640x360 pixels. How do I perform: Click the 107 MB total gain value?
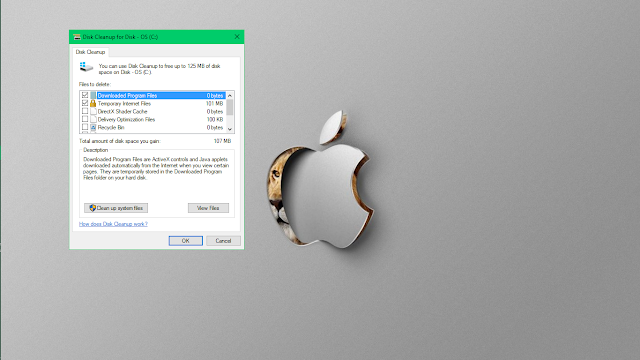coord(222,141)
